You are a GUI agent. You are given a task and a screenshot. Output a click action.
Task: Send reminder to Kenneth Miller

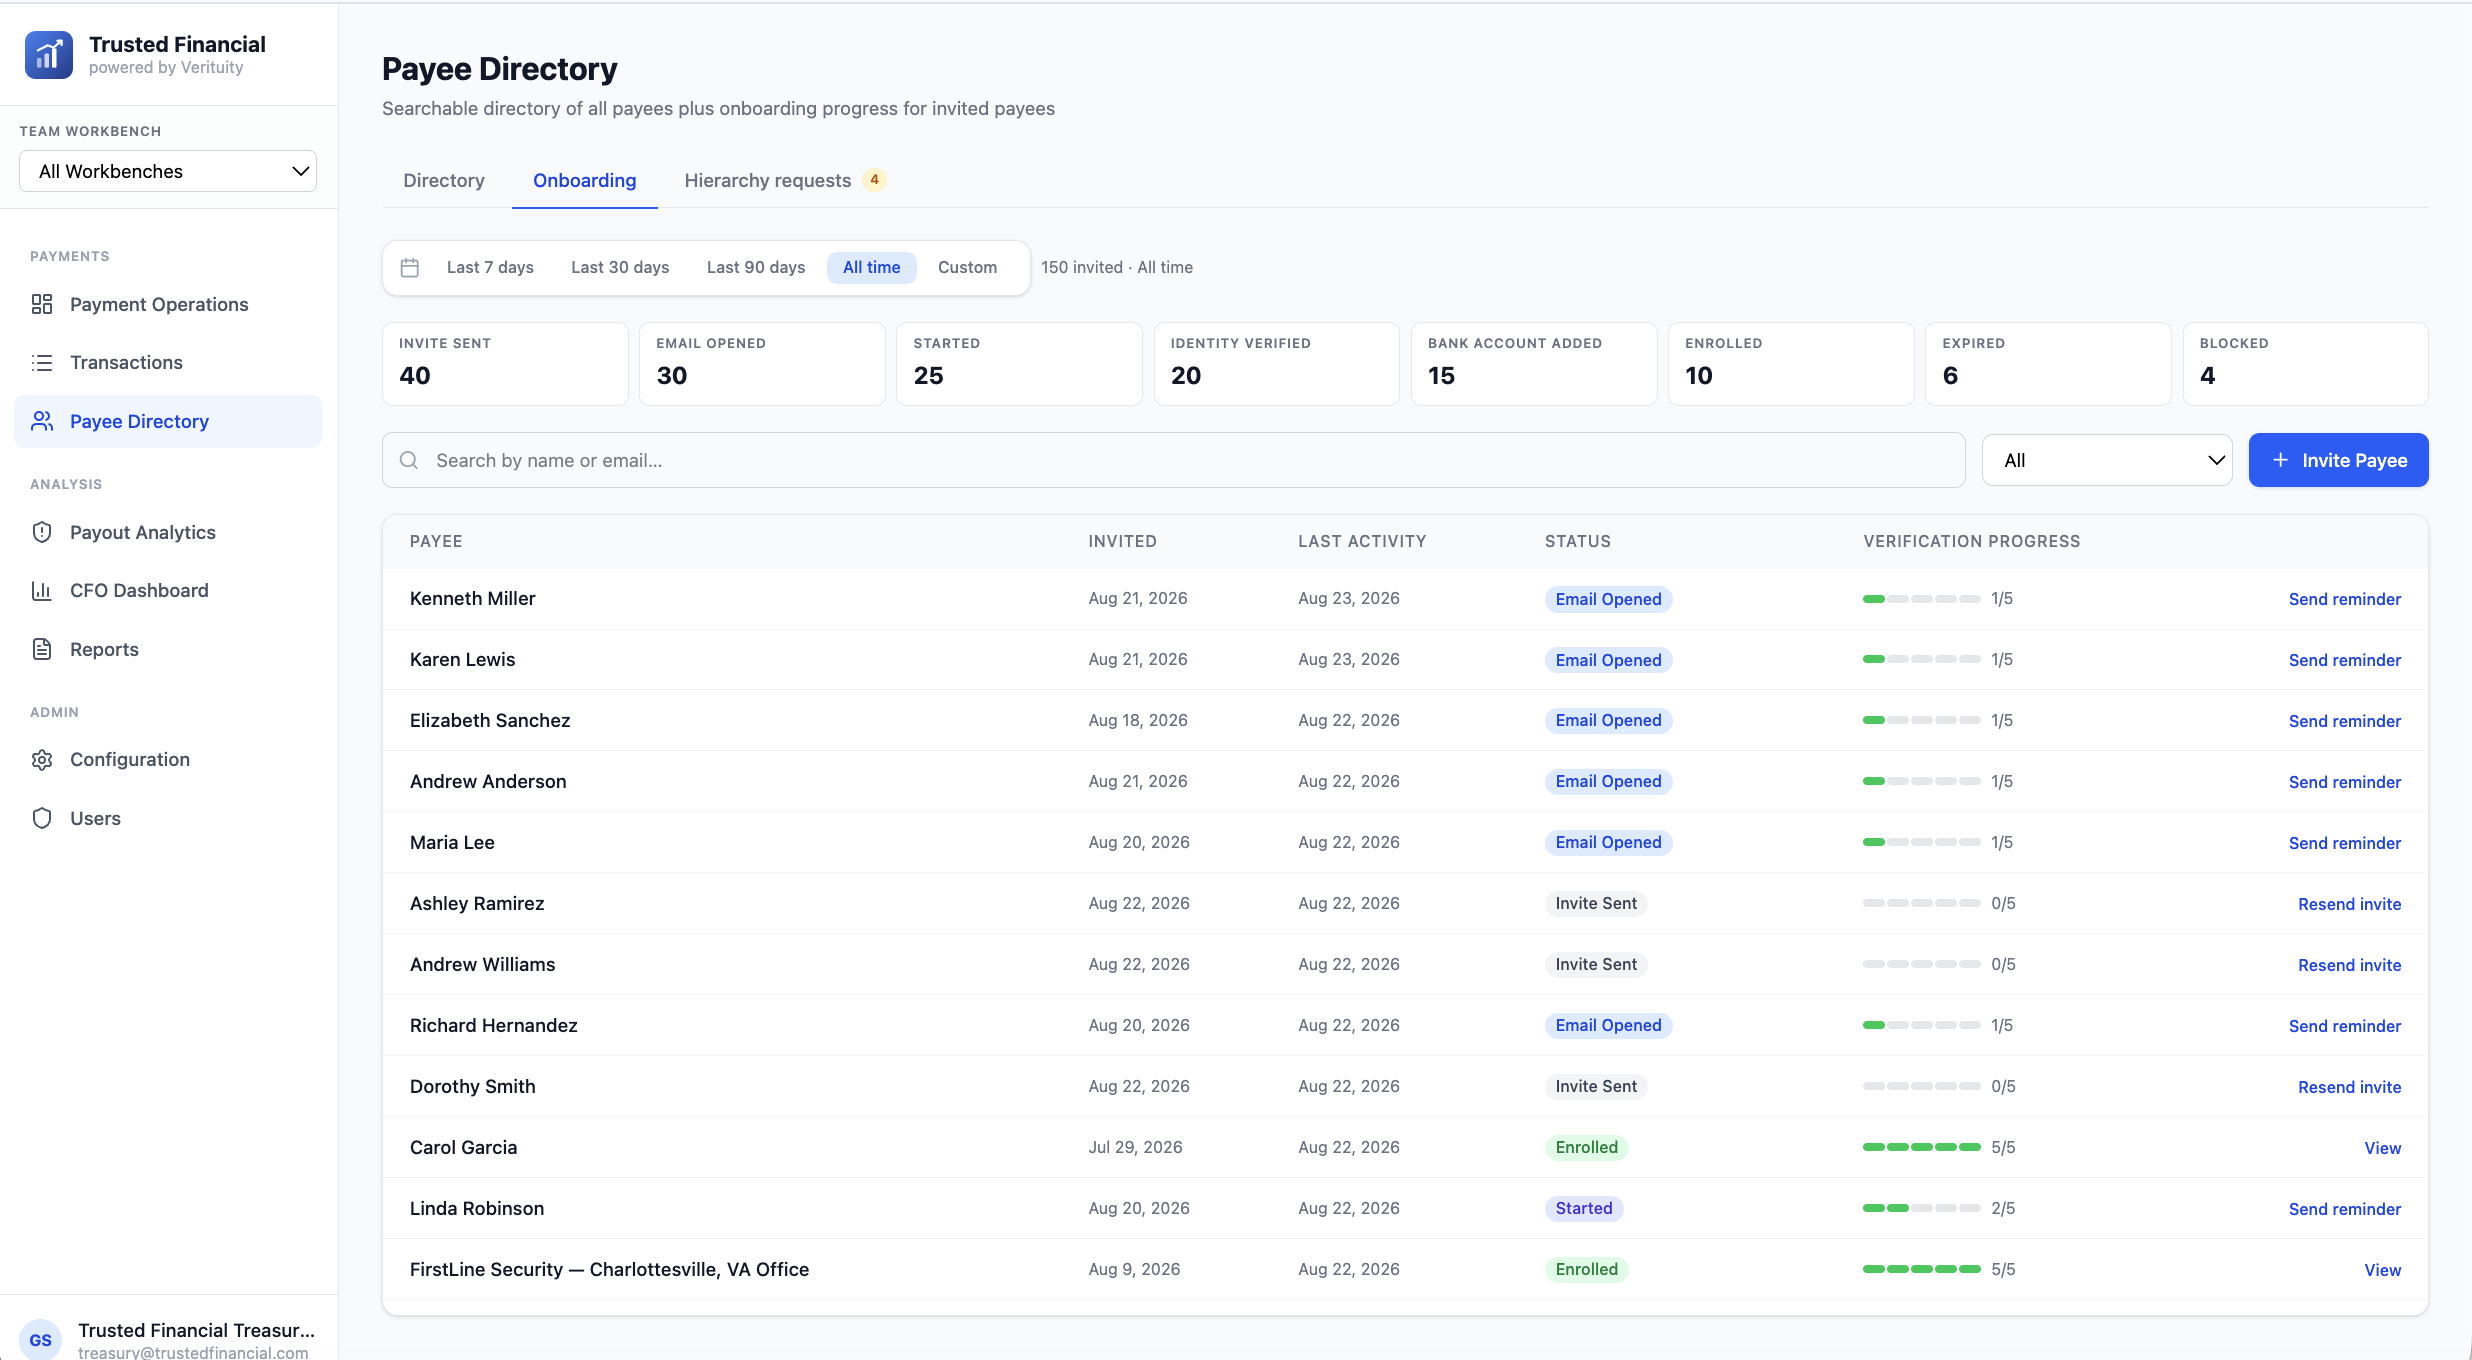(2344, 599)
